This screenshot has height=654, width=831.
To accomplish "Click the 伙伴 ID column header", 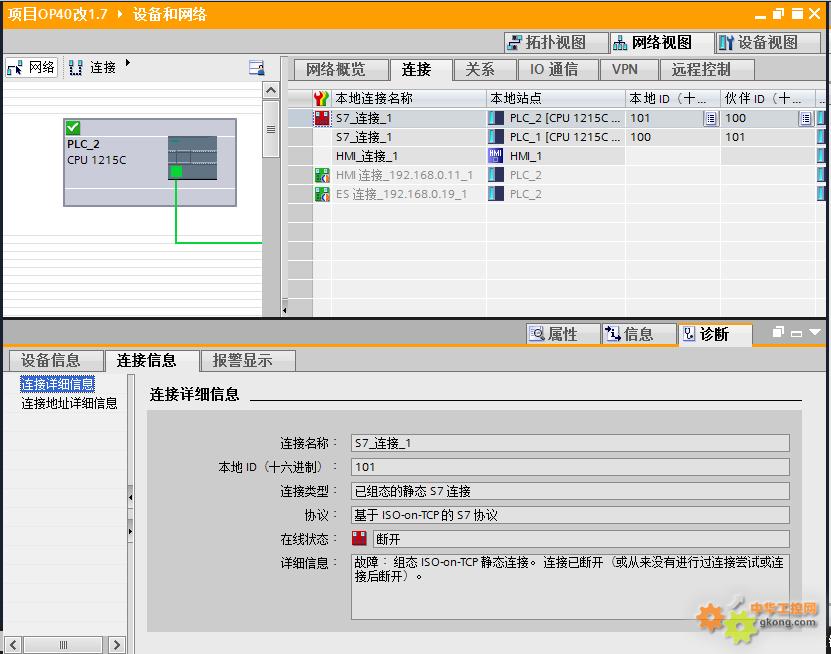I will click(768, 98).
